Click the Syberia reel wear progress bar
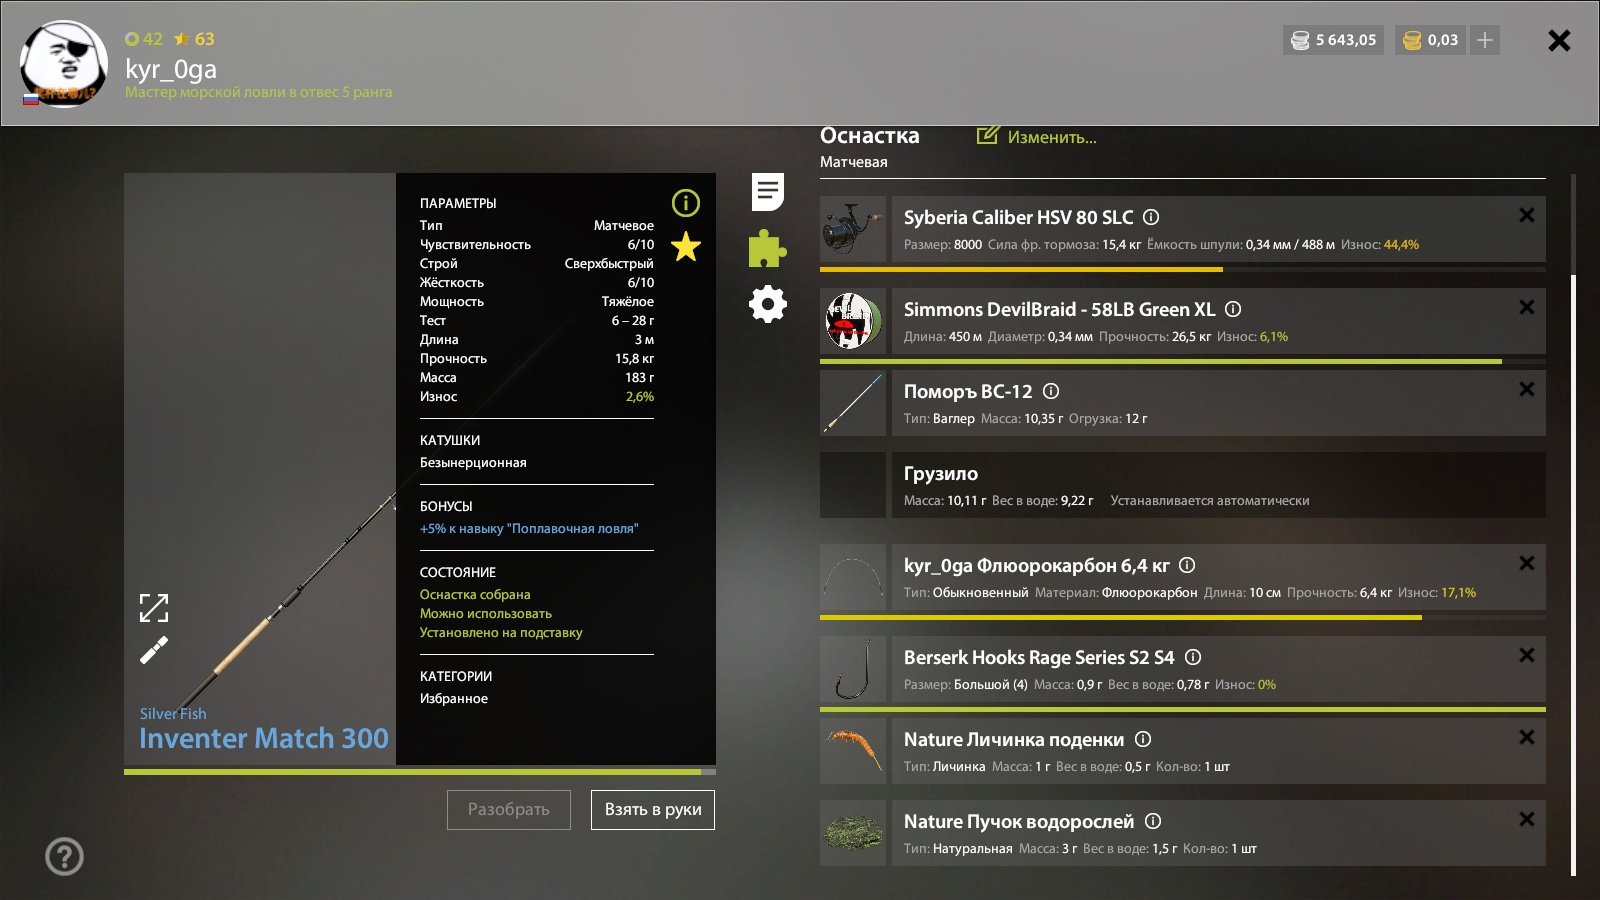 1183,269
